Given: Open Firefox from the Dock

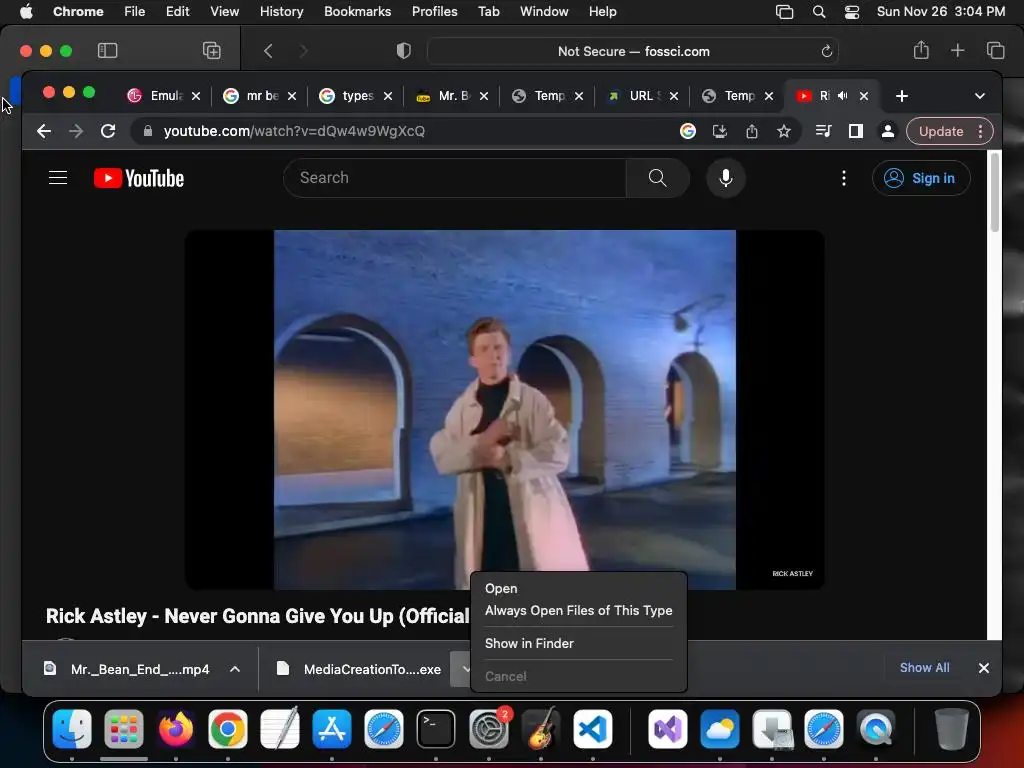Looking at the screenshot, I should [176, 729].
